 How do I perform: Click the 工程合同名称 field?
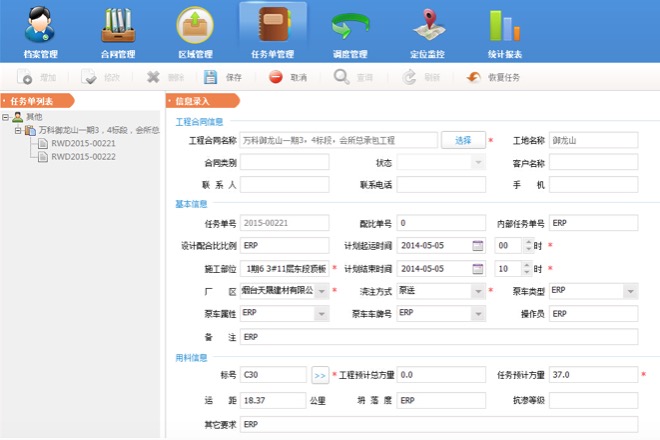click(339, 140)
